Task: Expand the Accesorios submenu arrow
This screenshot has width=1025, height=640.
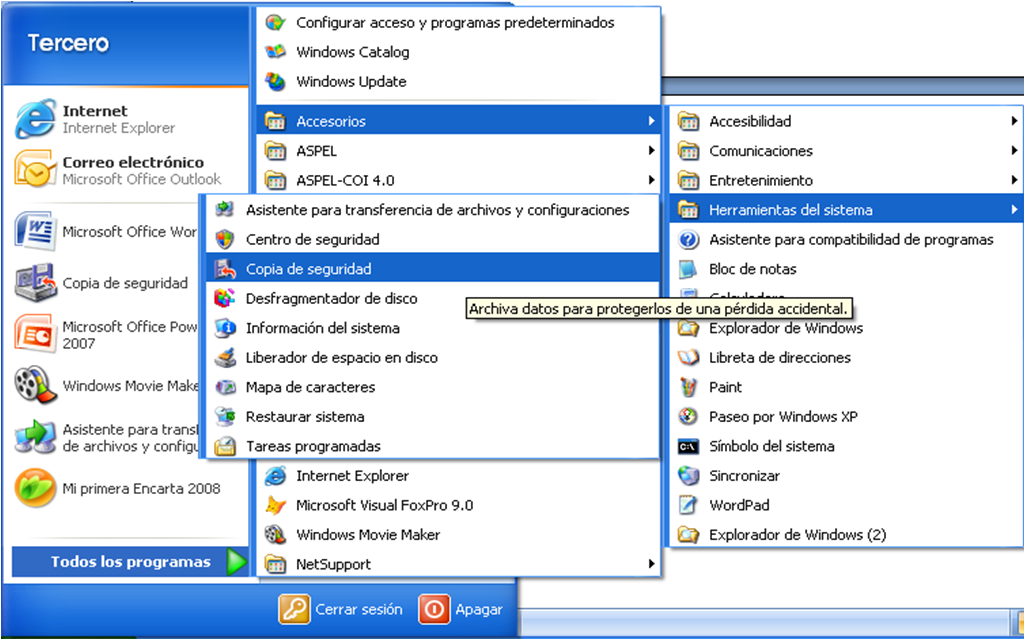Action: (x=651, y=121)
